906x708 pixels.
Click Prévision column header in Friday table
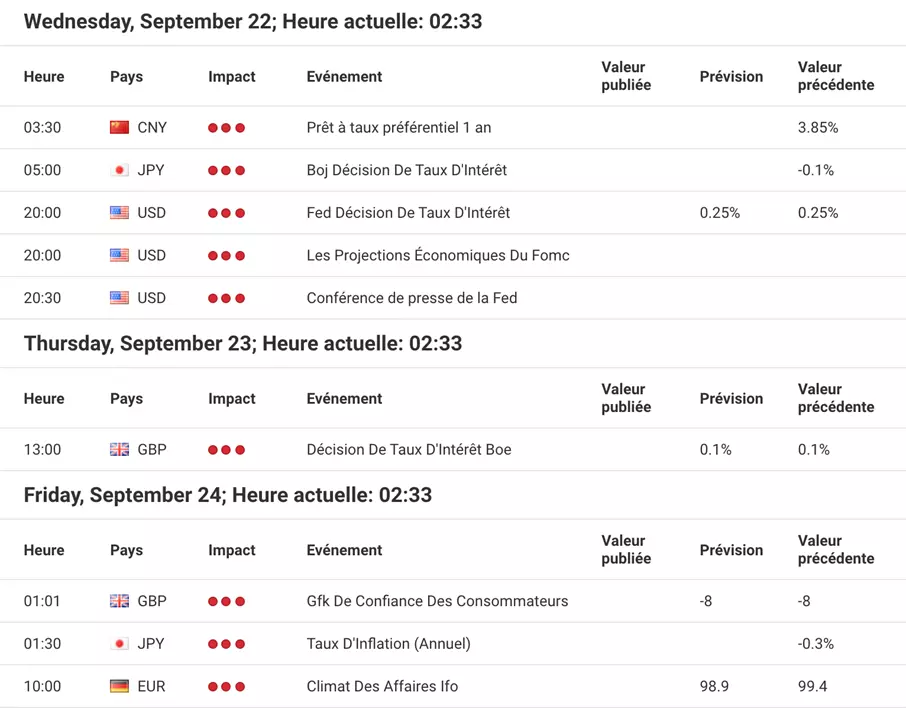point(732,550)
